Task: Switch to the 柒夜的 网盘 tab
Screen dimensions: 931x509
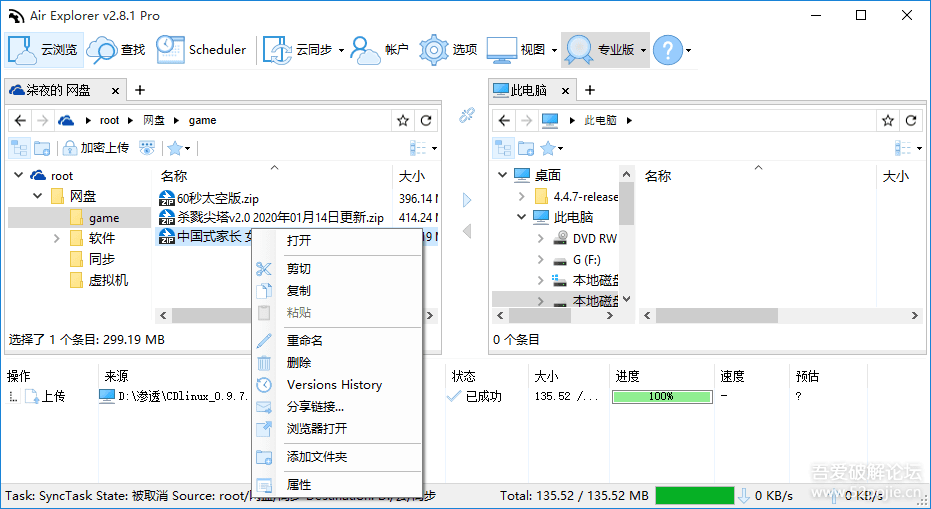Action: click(x=58, y=90)
